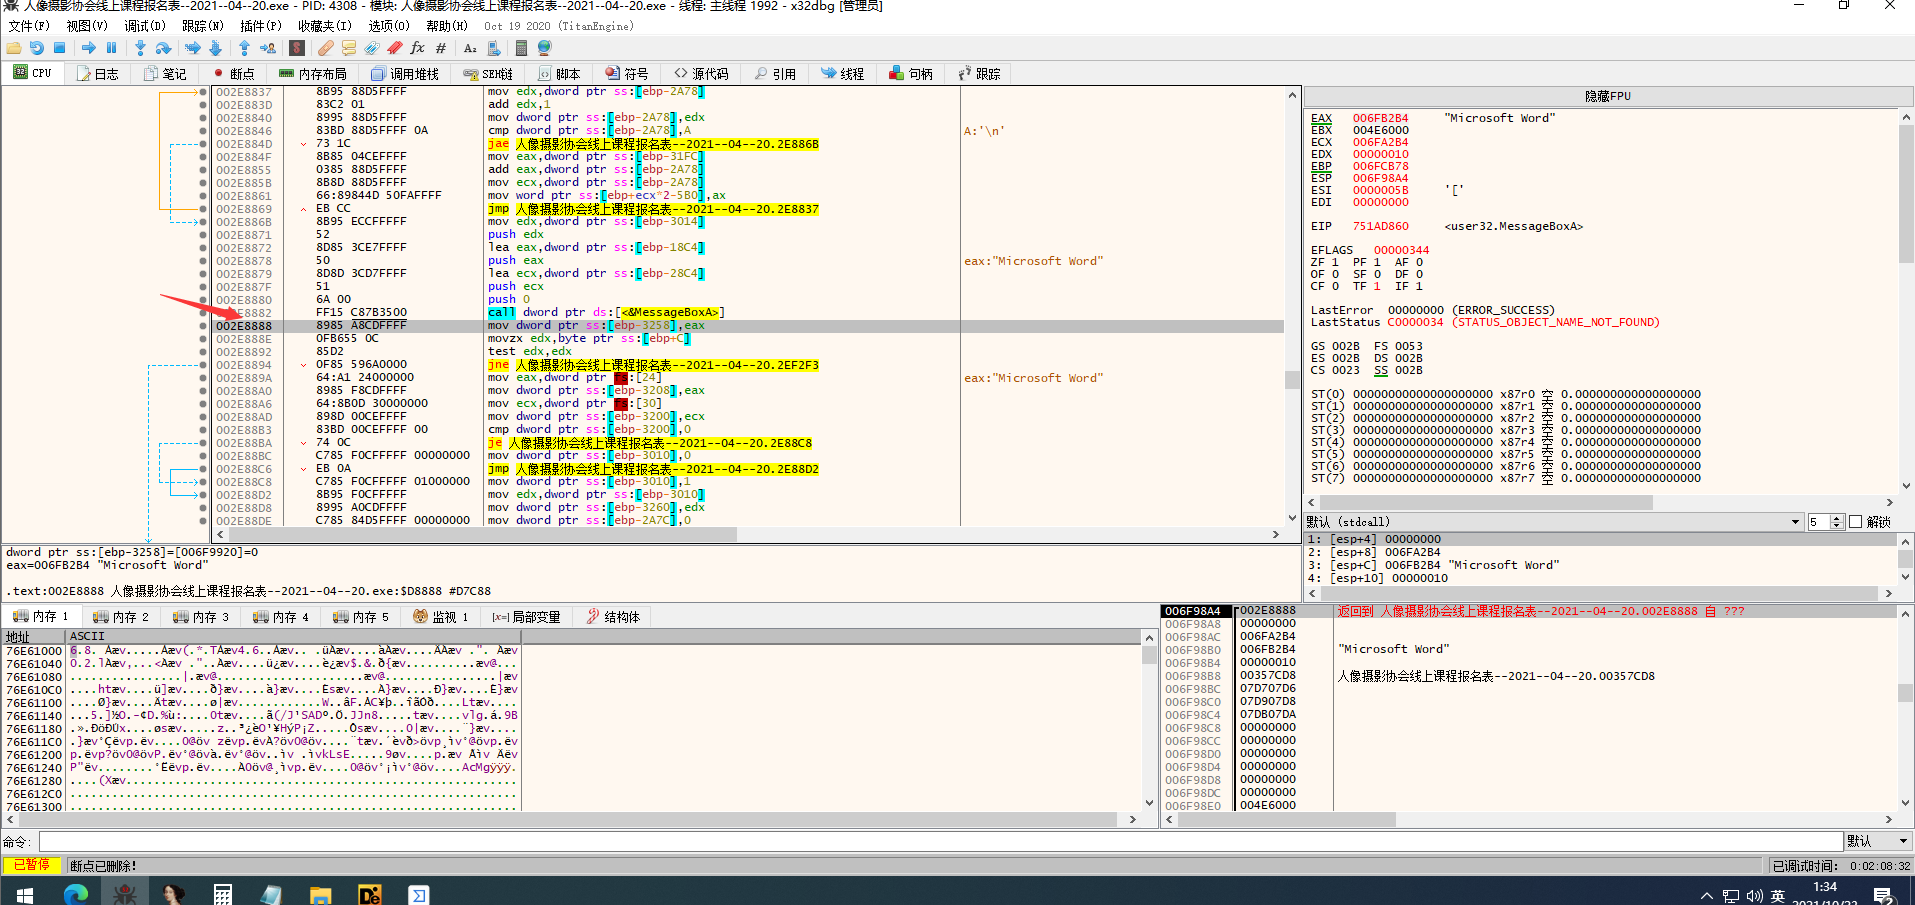The image size is (1915, 905).
Task: Open the Patches band-aid icon
Action: (326, 48)
